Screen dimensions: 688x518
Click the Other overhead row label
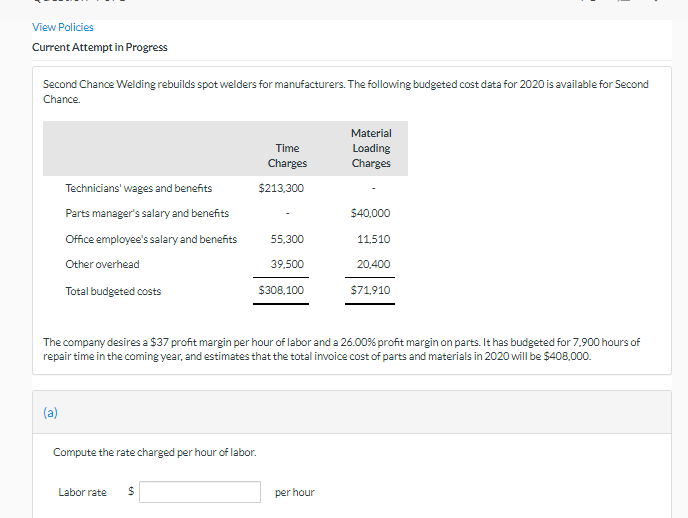pyautogui.click(x=102, y=264)
